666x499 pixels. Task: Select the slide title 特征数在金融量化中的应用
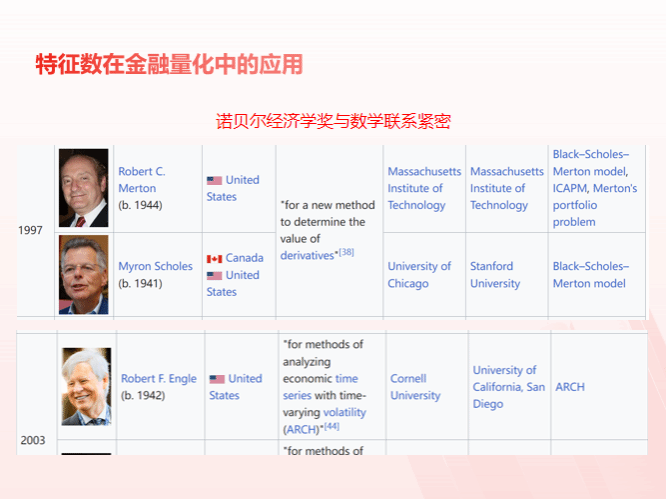169,65
